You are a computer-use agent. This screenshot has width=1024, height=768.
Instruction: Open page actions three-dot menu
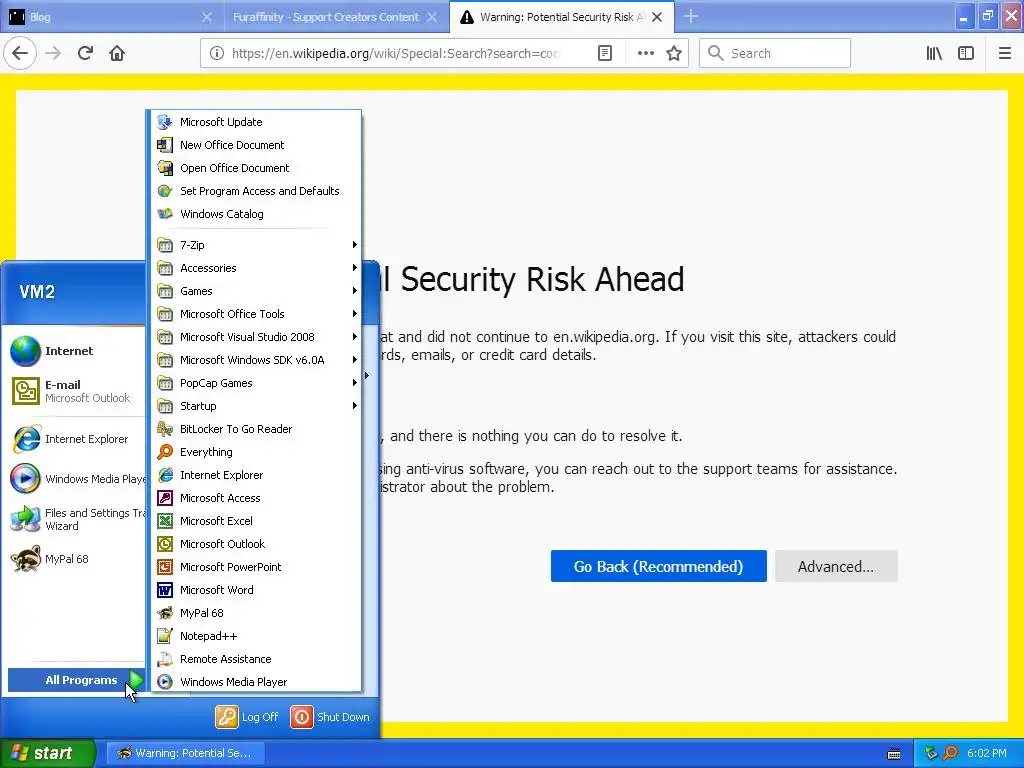point(645,53)
